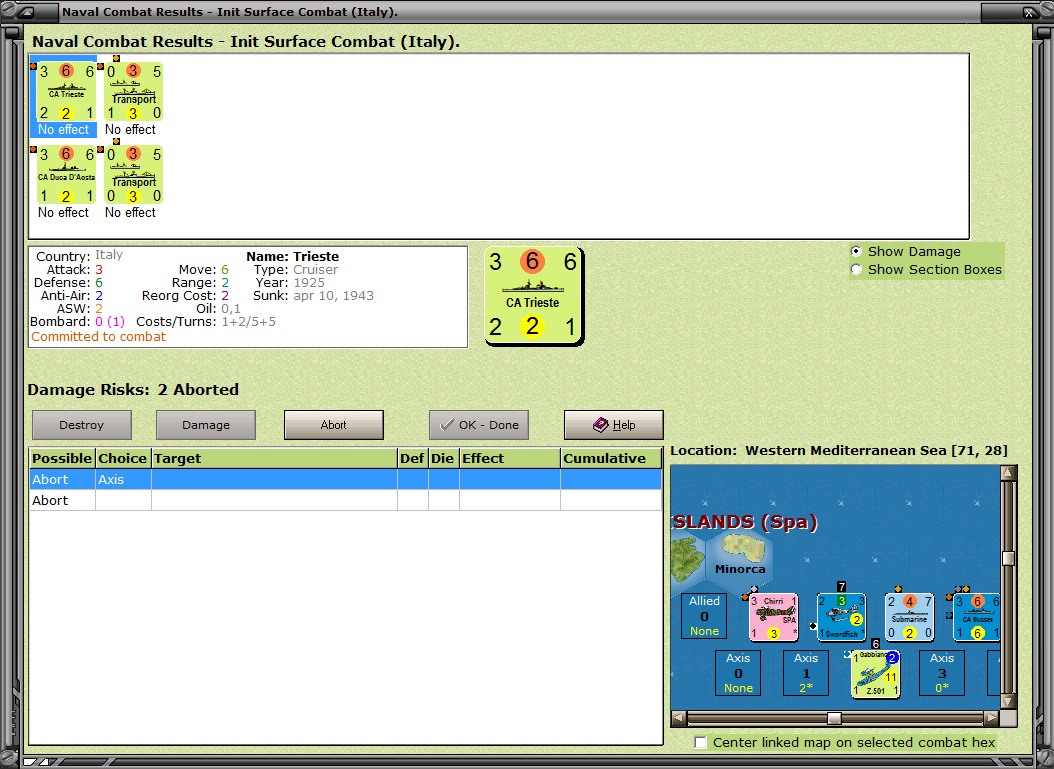Click the Axis choice cell in first row
The width and height of the screenshot is (1054, 769).
pyautogui.click(x=123, y=479)
